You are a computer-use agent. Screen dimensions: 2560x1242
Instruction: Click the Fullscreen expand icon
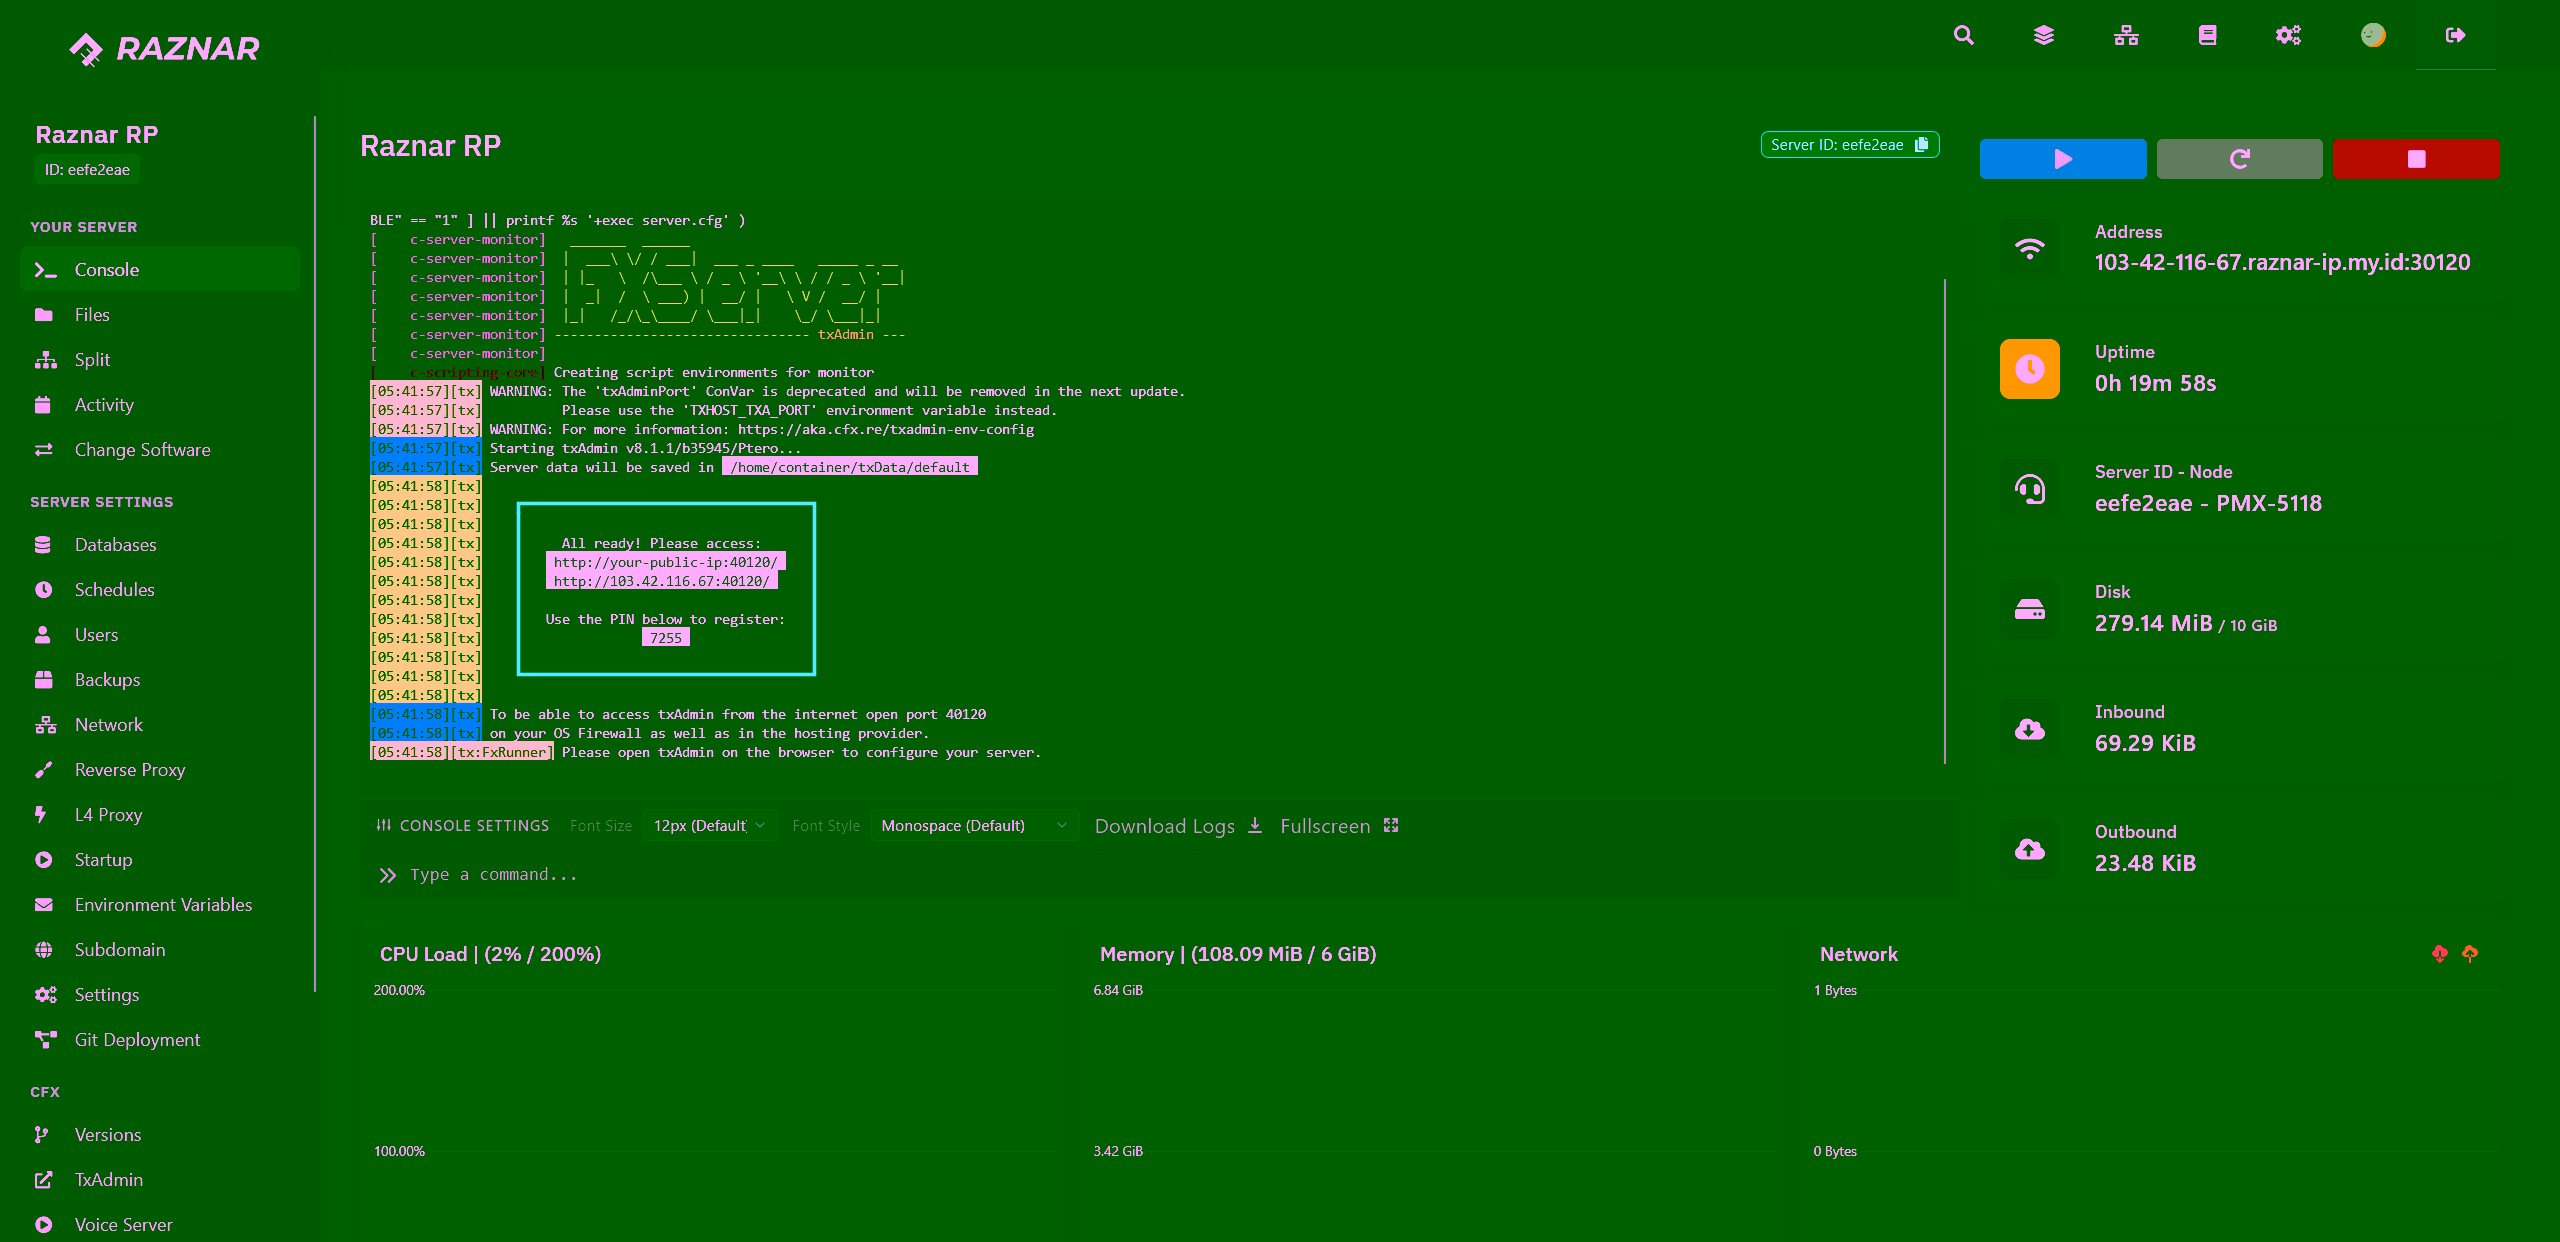coord(1391,826)
